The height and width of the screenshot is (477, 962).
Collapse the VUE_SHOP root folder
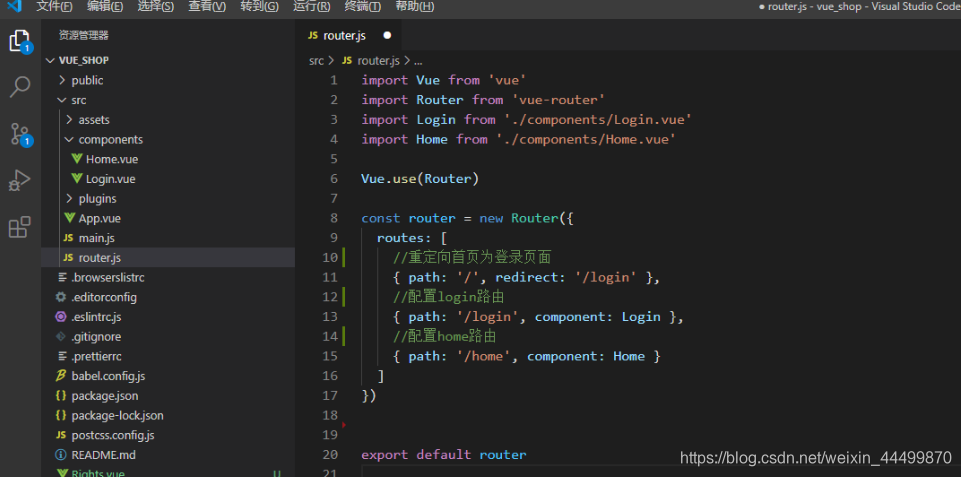[50, 60]
